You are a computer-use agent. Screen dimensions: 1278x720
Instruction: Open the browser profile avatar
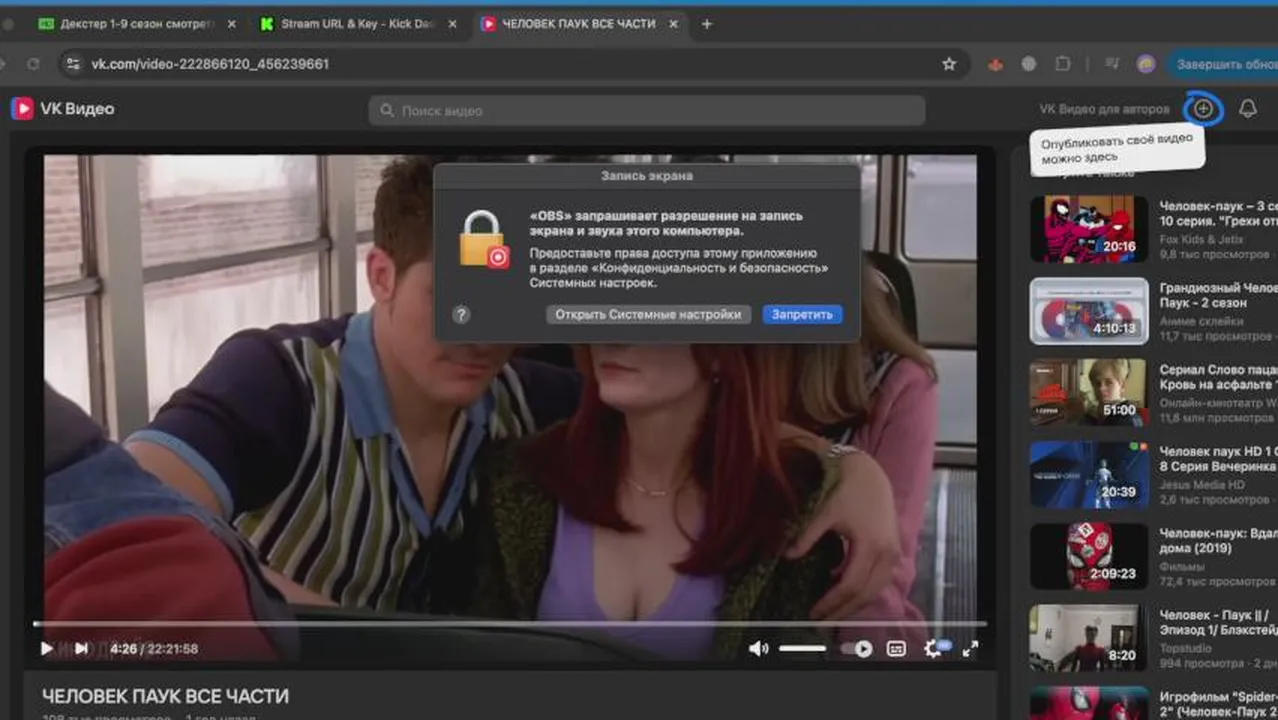point(1146,64)
